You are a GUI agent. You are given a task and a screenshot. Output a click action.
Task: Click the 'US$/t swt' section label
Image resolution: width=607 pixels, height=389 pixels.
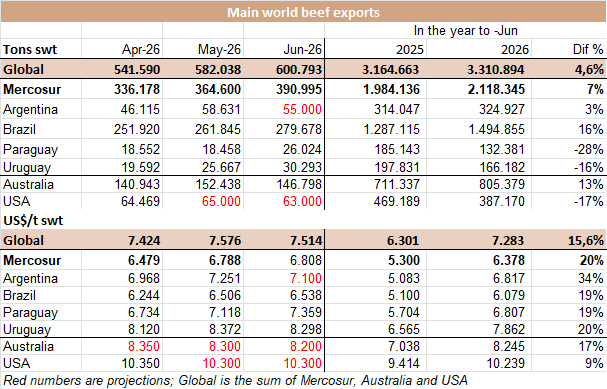33,221
